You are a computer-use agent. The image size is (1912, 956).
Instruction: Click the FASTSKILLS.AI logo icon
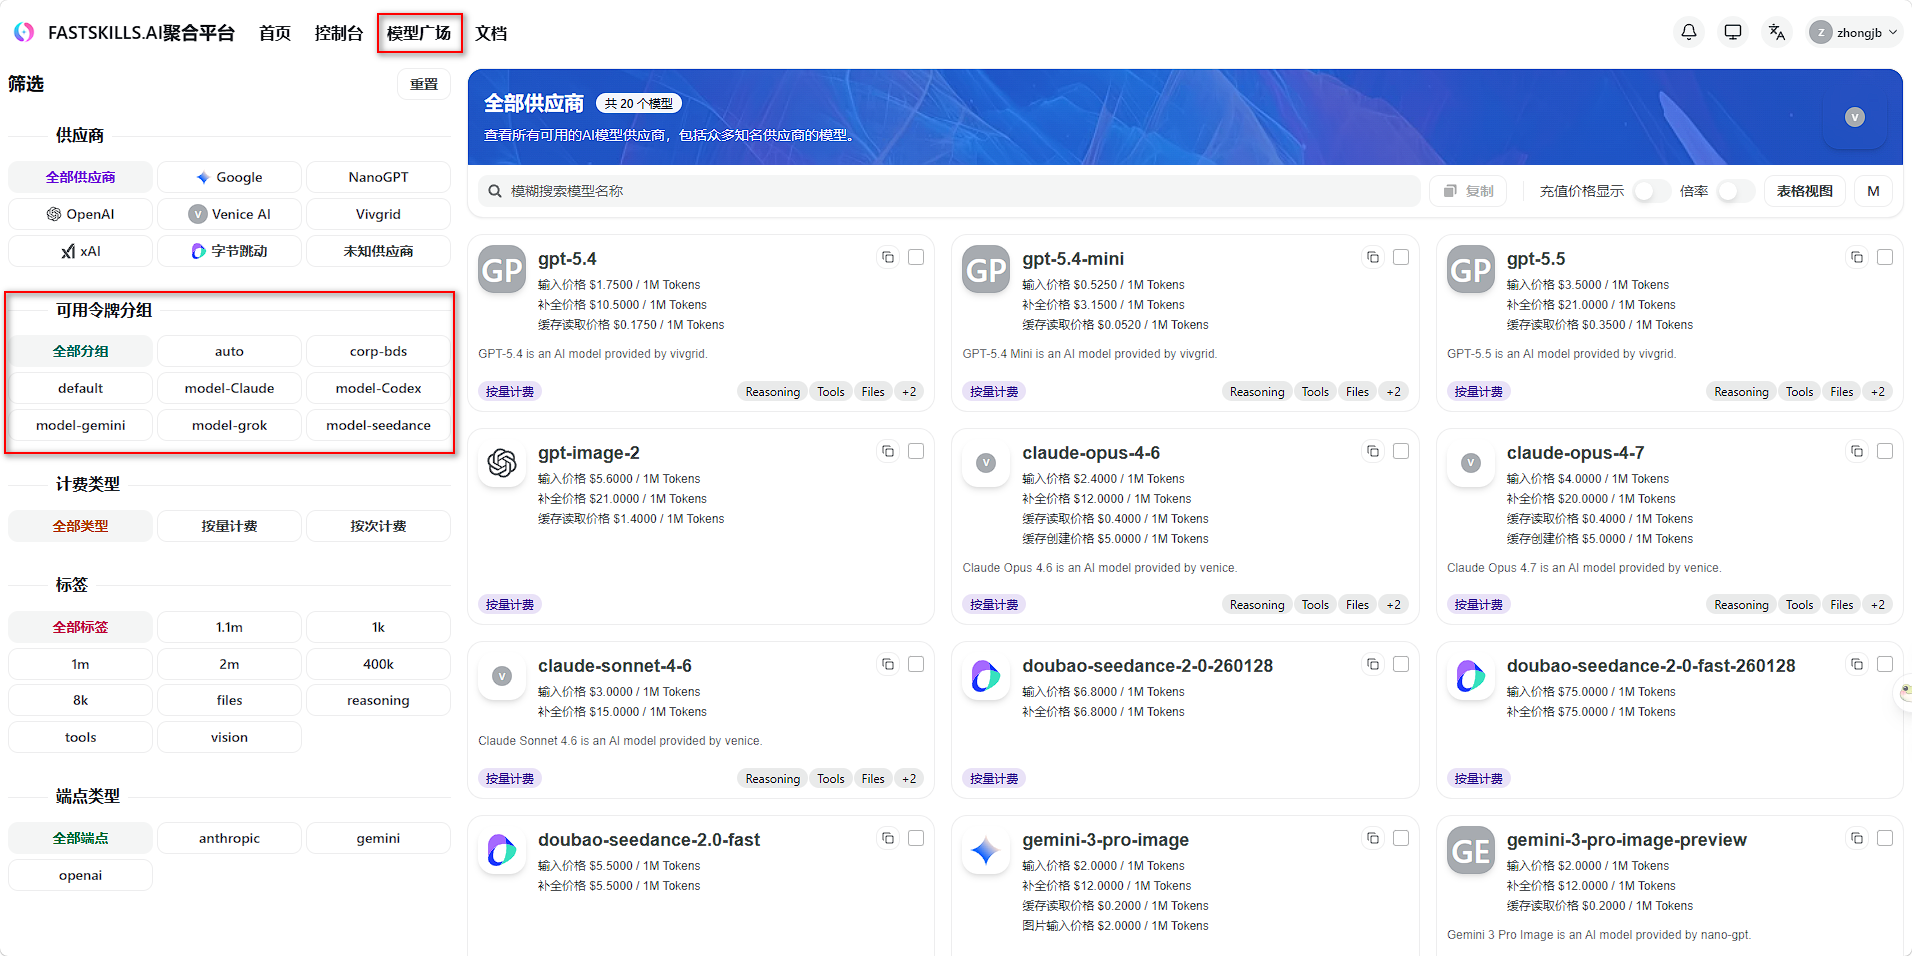coord(24,32)
